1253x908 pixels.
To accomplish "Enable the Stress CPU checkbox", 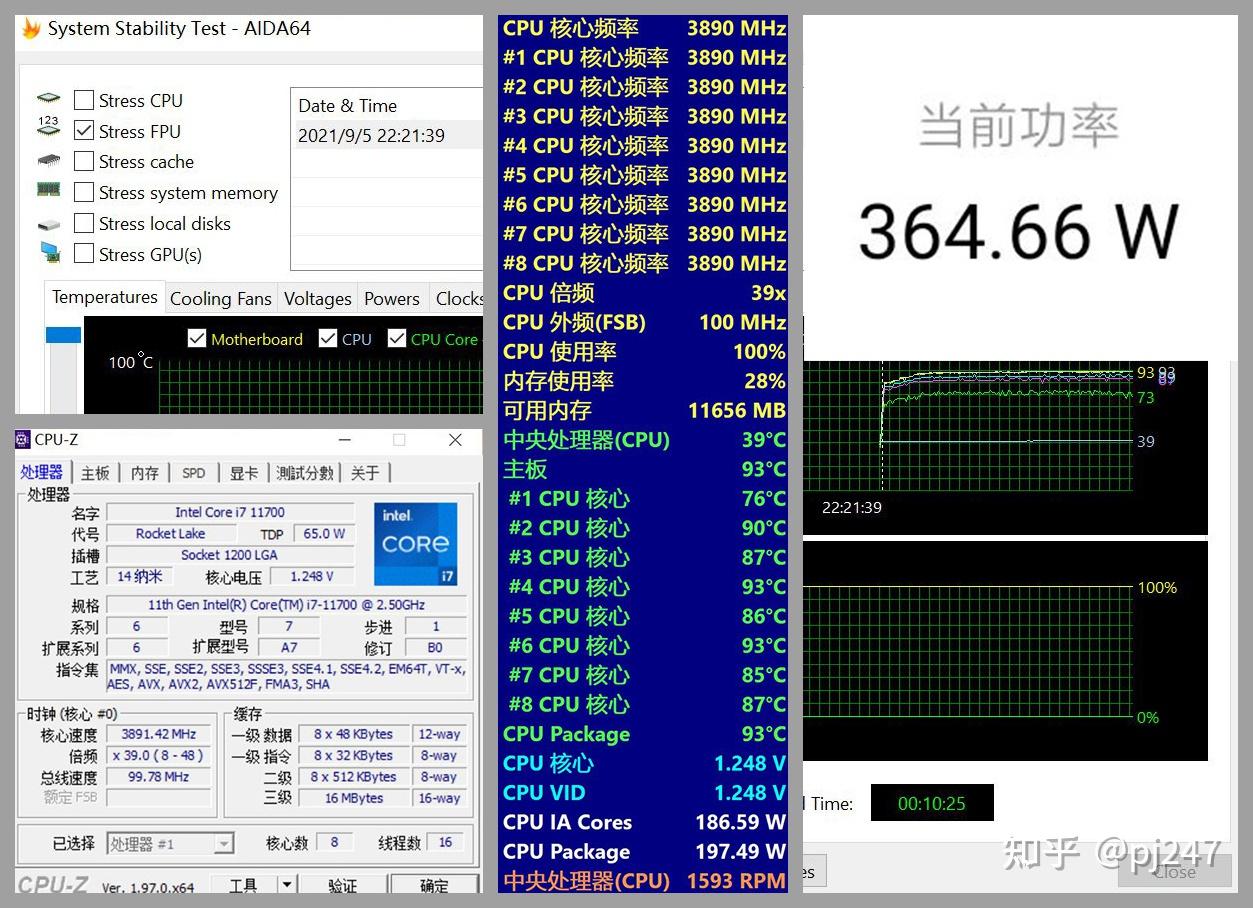I will tap(84, 100).
